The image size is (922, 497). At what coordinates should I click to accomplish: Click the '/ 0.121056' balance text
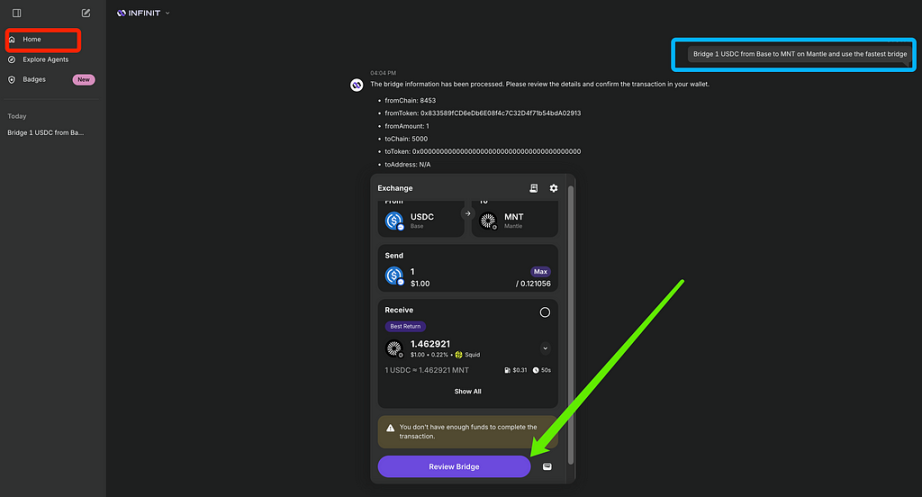[x=533, y=283]
